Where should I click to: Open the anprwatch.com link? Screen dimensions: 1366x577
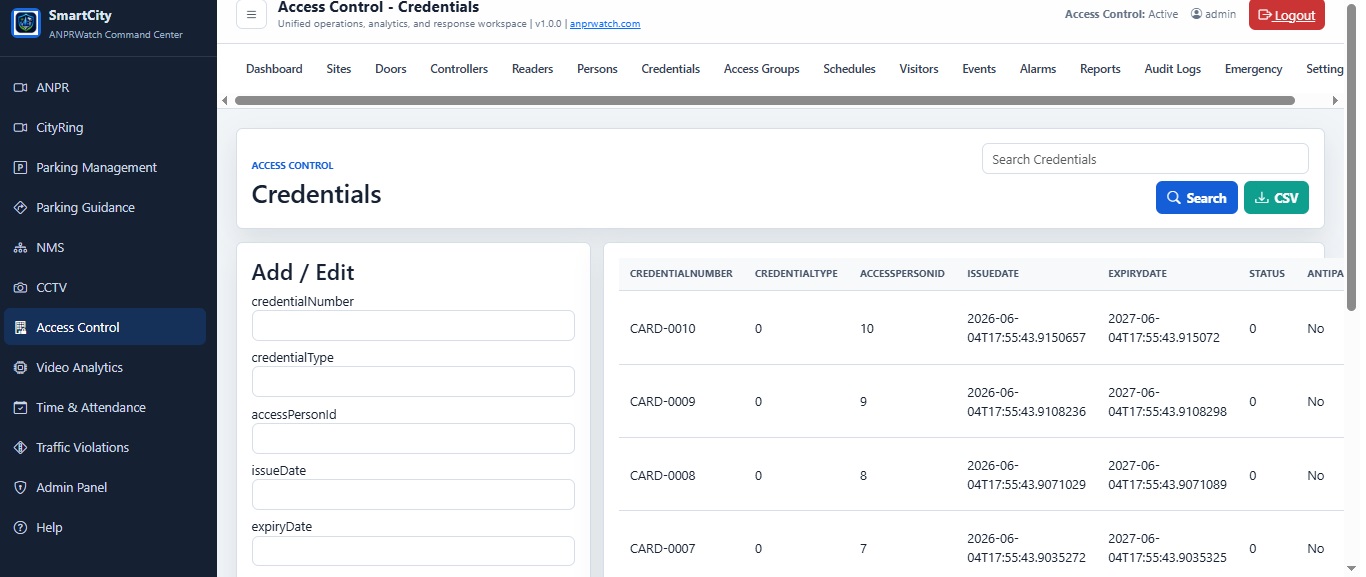[x=605, y=23]
